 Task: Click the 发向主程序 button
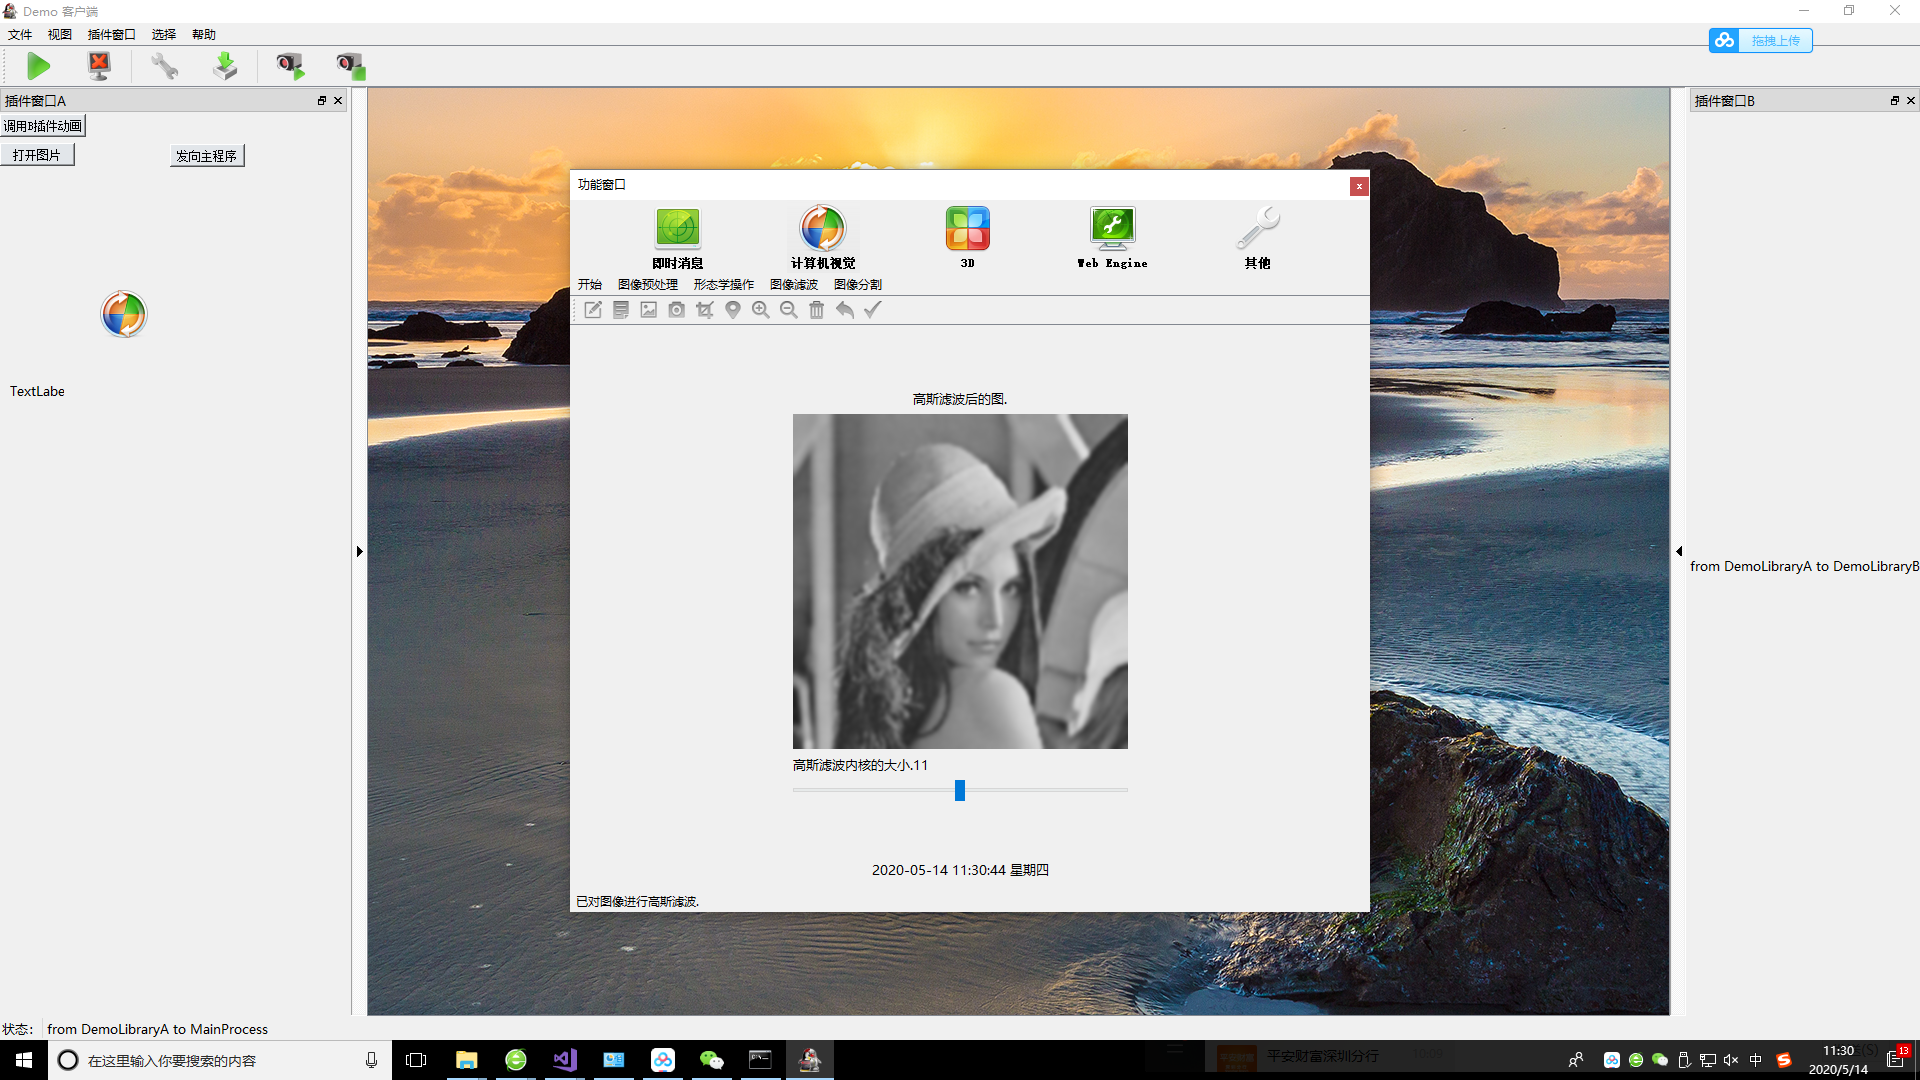206,156
